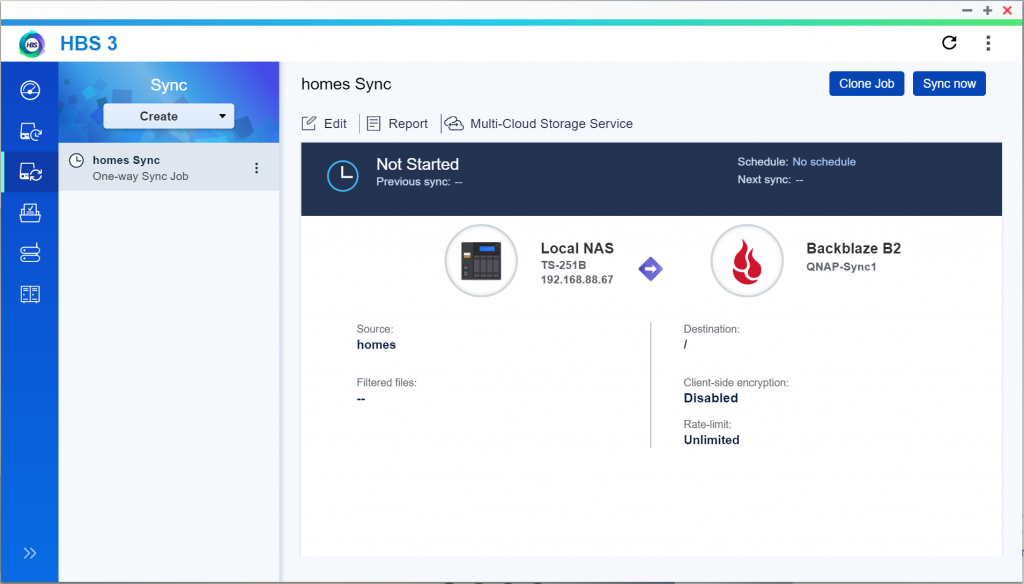The image size is (1024, 584).
Task: Open the top-right more options menu
Action: click(988, 43)
